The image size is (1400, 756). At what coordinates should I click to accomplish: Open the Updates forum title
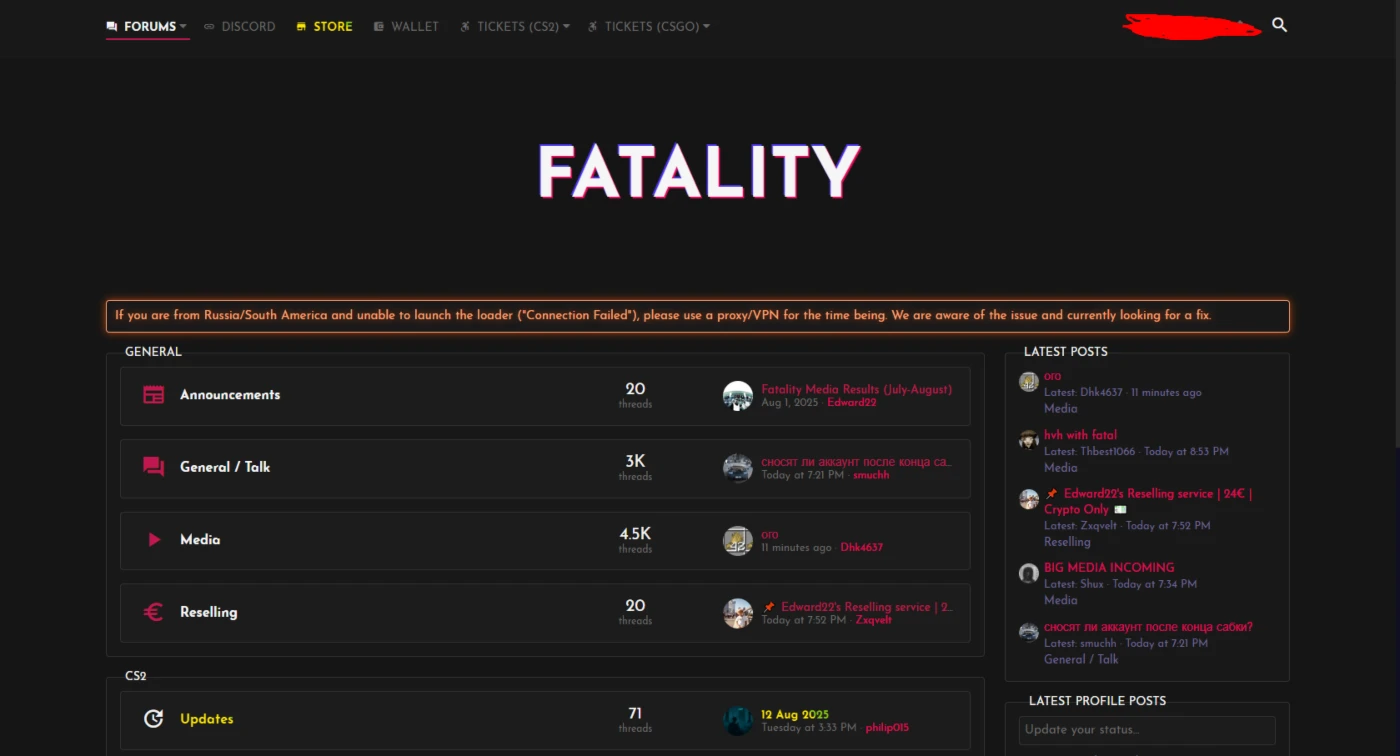[206, 719]
